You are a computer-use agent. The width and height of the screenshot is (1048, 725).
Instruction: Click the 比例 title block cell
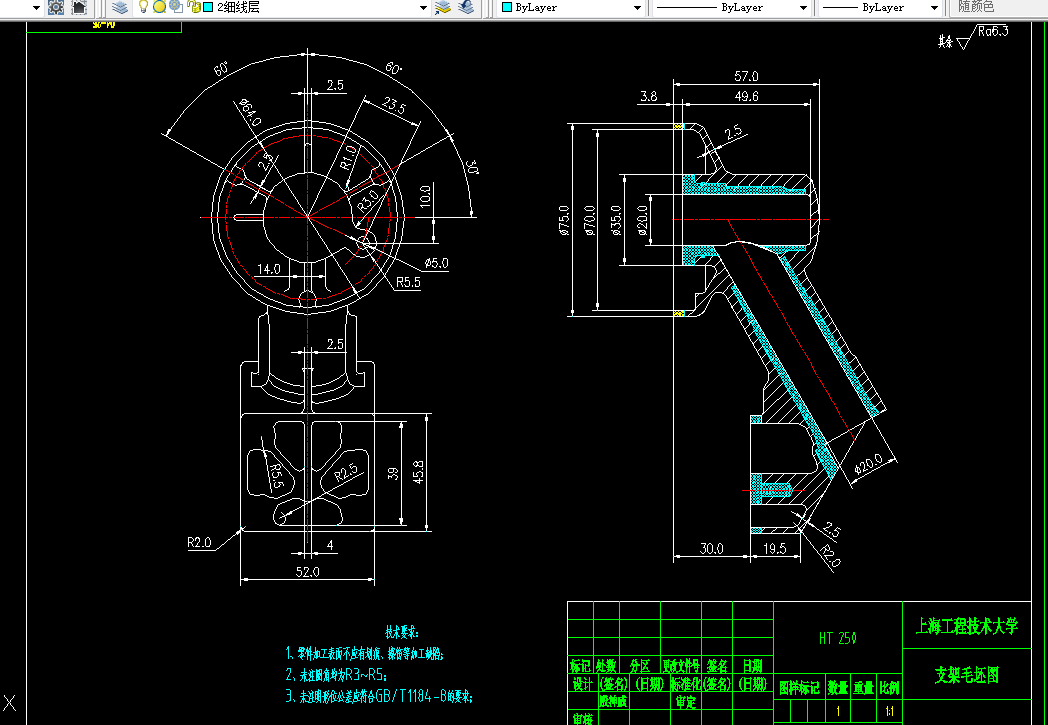(890, 688)
